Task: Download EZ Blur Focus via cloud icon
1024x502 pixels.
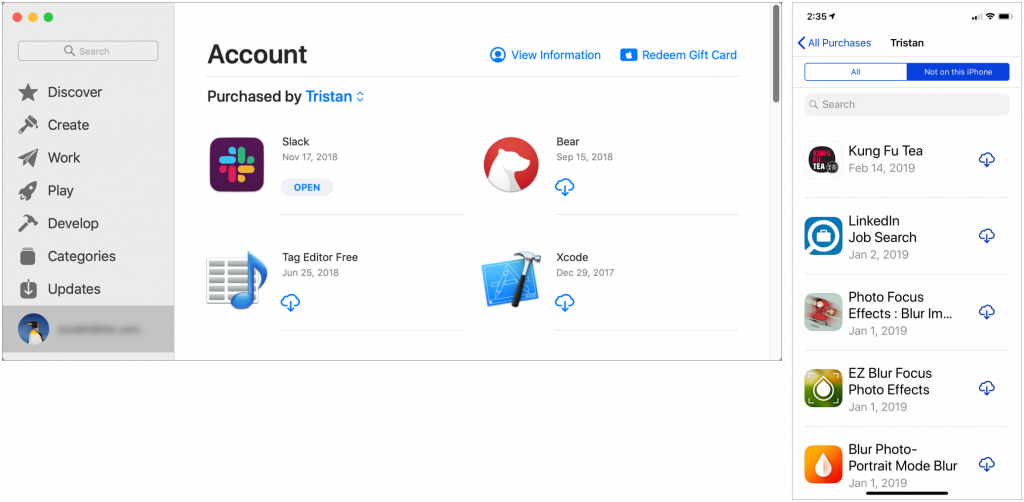Action: [x=987, y=388]
